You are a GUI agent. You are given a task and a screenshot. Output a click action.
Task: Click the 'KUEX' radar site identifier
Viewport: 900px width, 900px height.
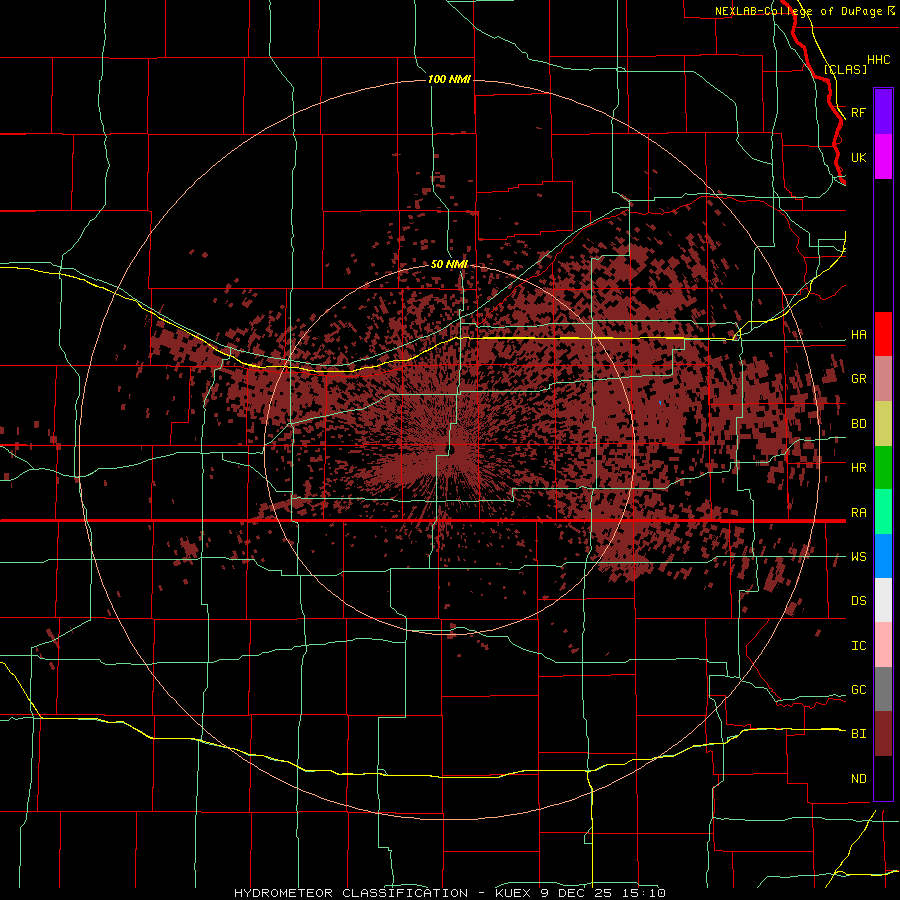[x=514, y=893]
